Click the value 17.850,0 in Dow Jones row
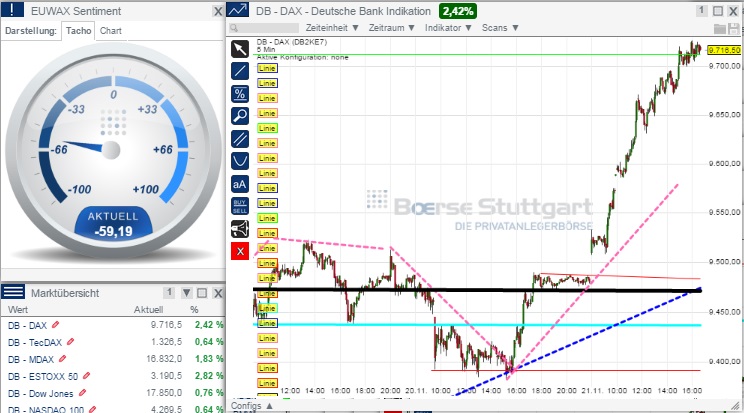Image resolution: width=744 pixels, height=413 pixels. (164, 393)
